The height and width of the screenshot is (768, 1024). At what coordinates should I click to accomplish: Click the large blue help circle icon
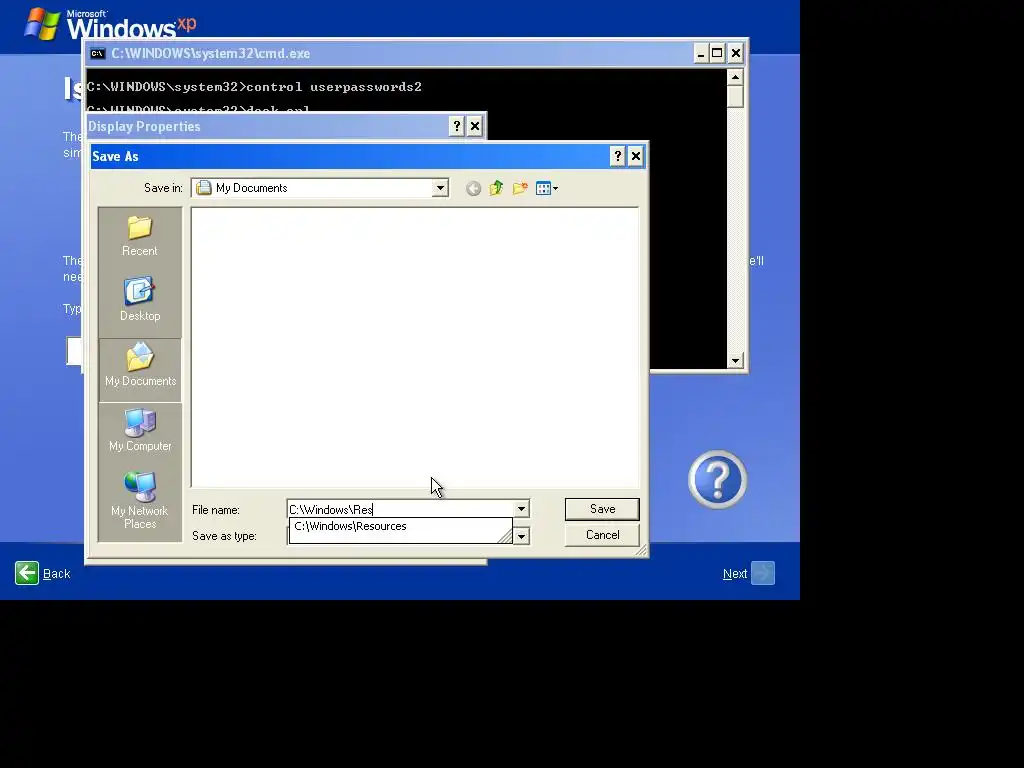pos(717,479)
